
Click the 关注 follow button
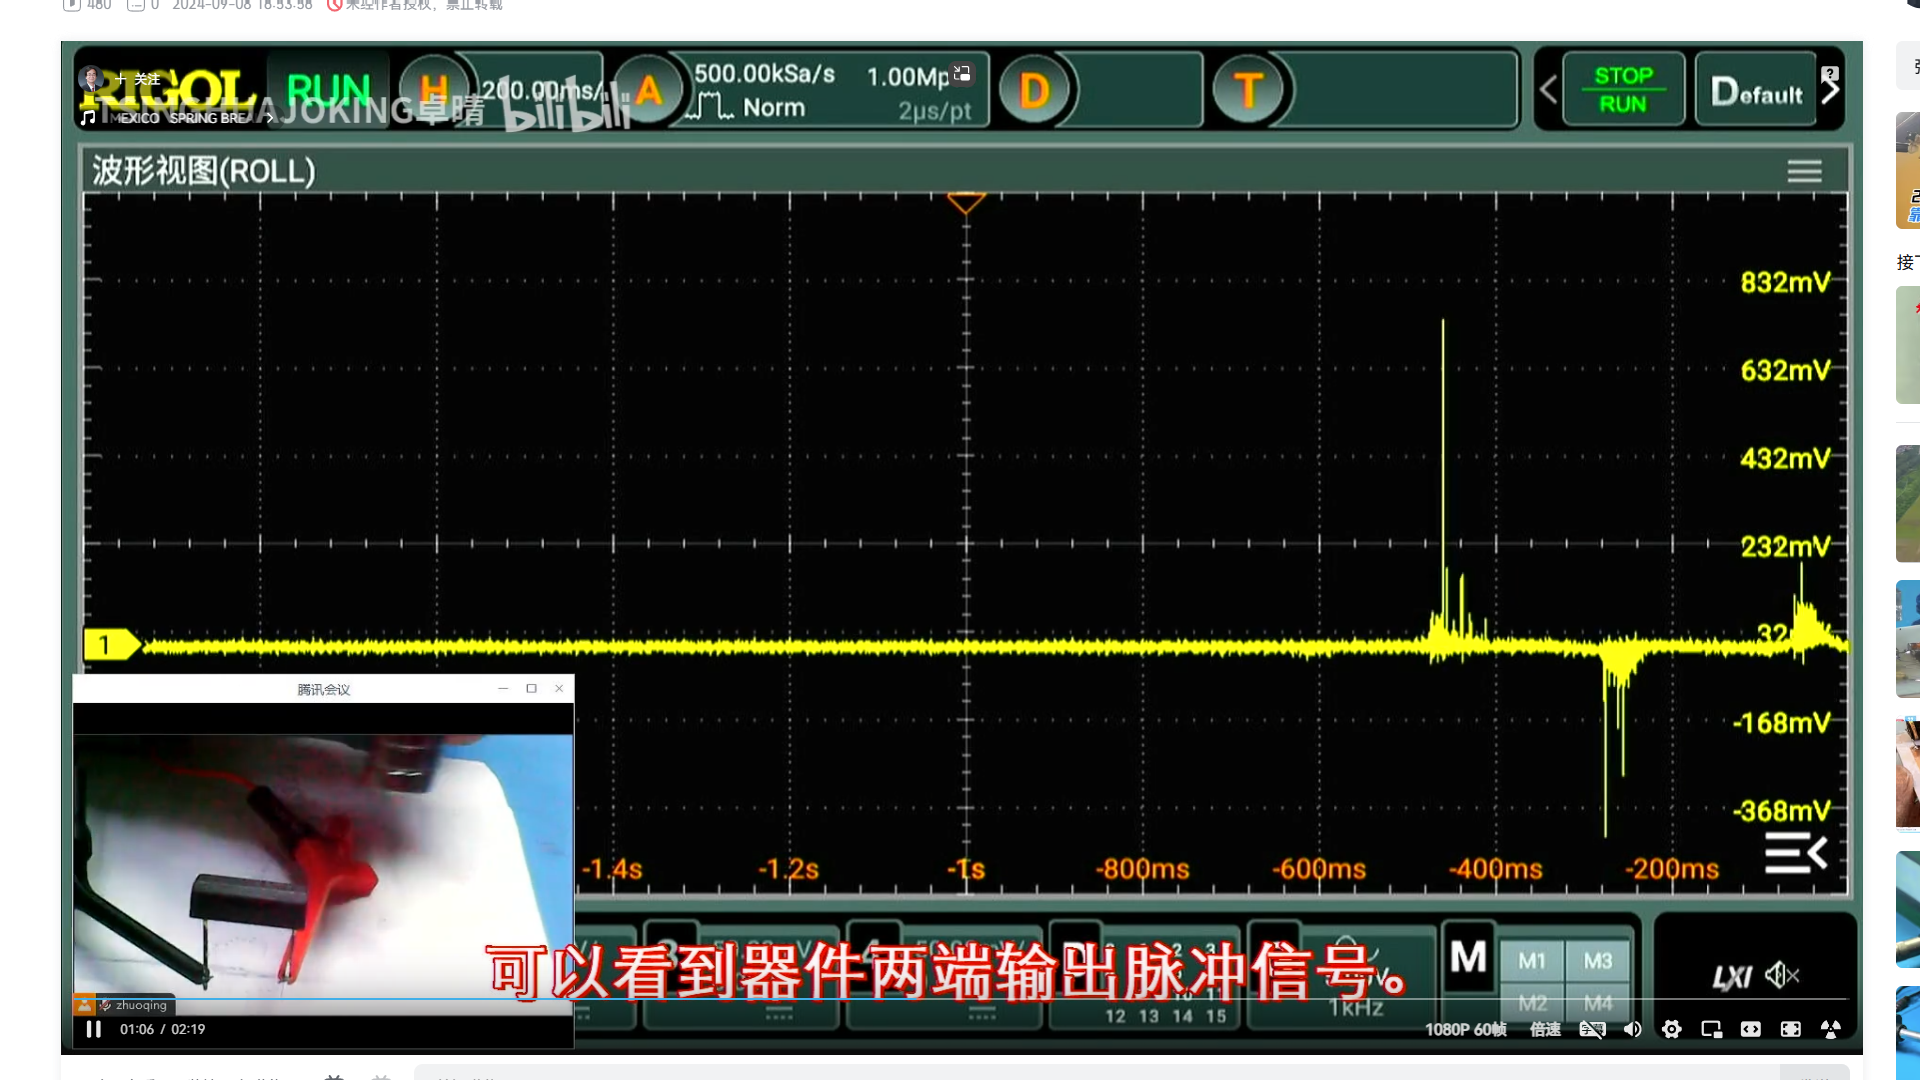(138, 79)
